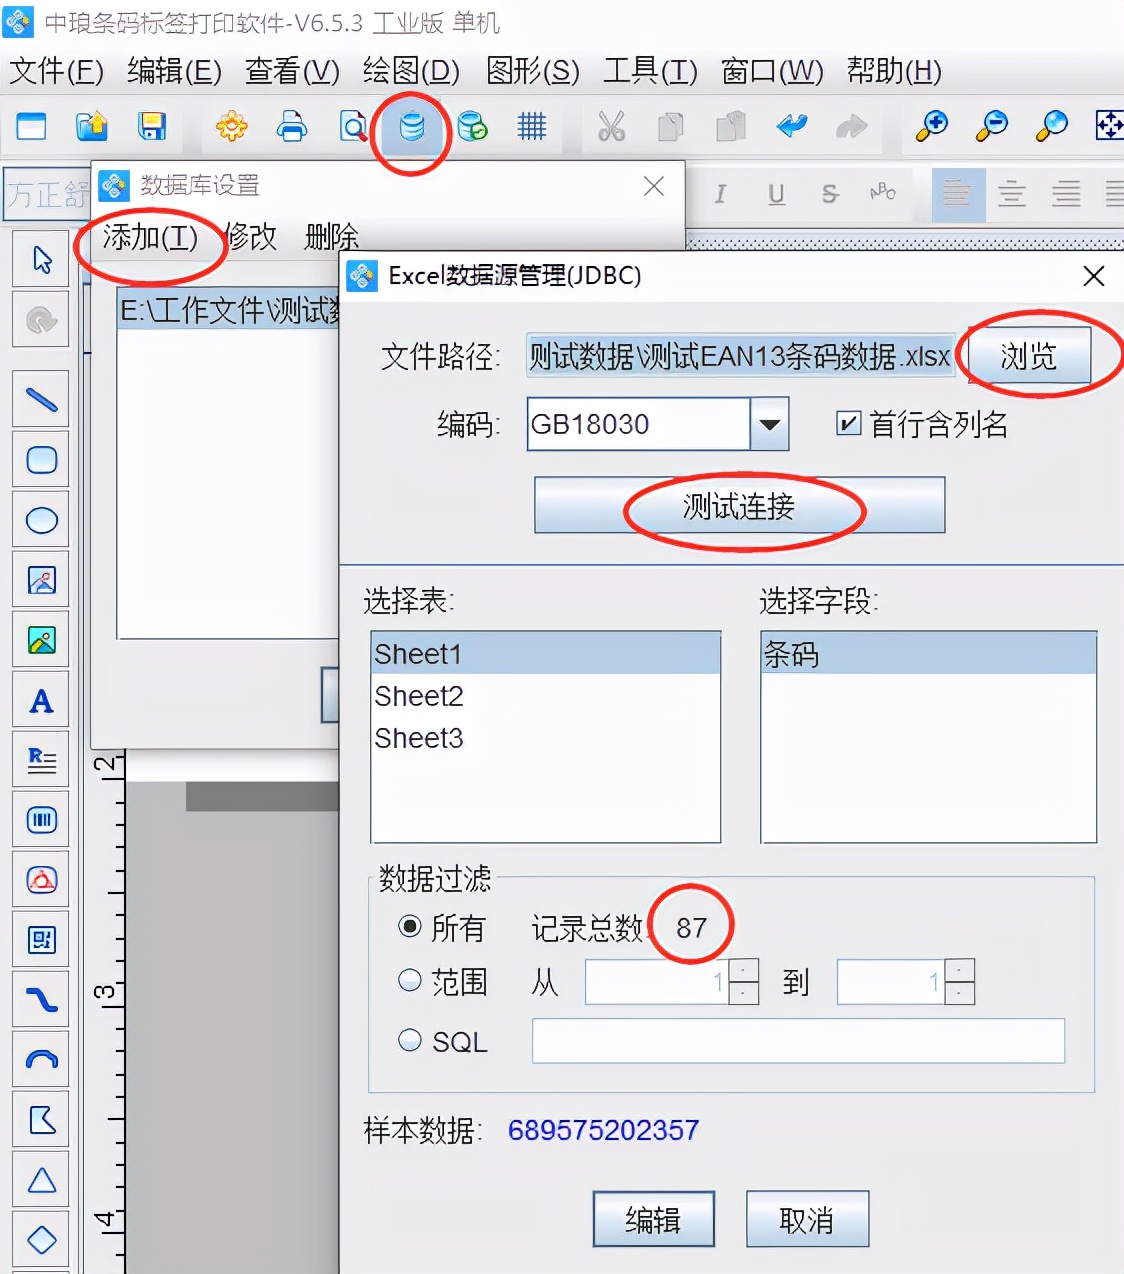Apply center text alignment
1124x1274 pixels.
[x=1012, y=194]
